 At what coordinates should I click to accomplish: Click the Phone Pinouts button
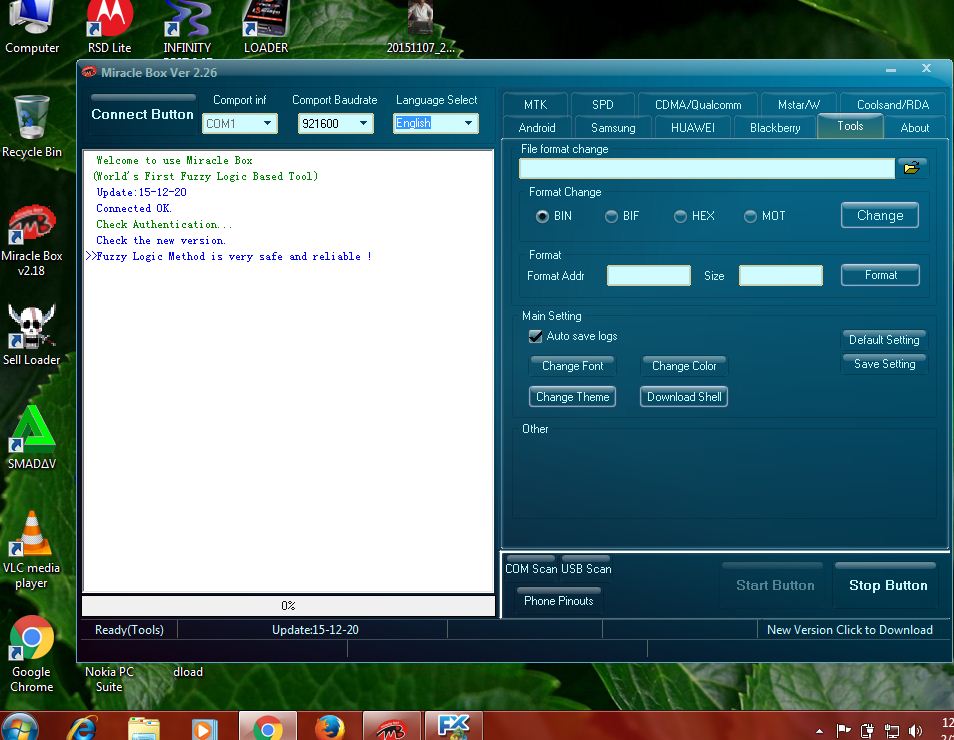tap(559, 600)
